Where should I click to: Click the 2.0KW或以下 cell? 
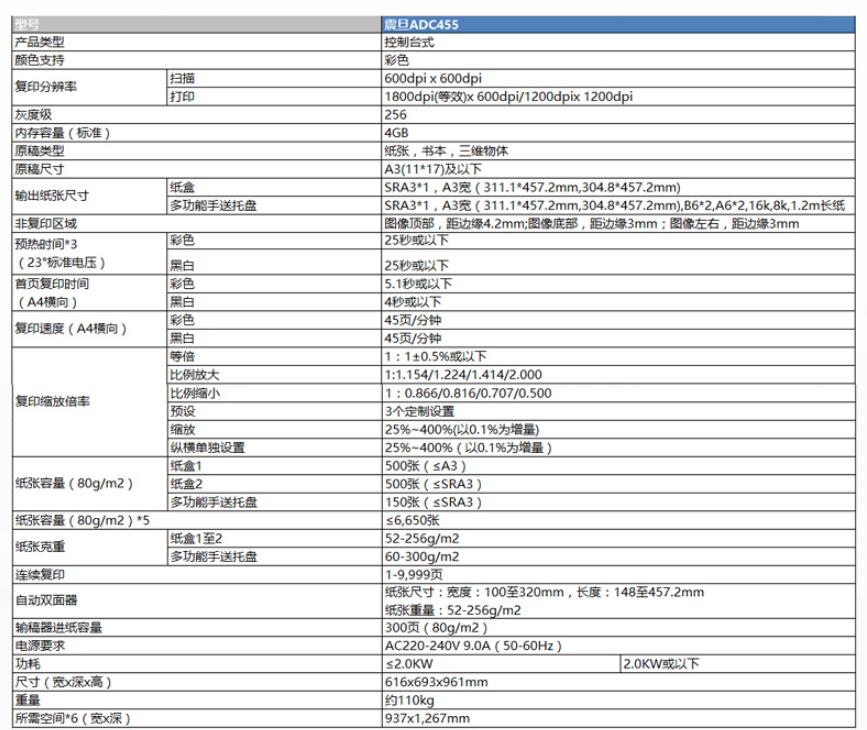click(x=660, y=664)
